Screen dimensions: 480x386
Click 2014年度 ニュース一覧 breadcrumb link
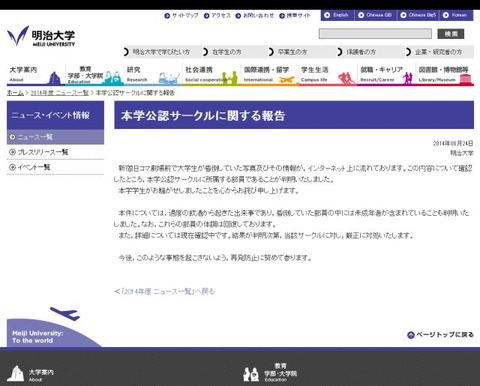tap(60, 93)
